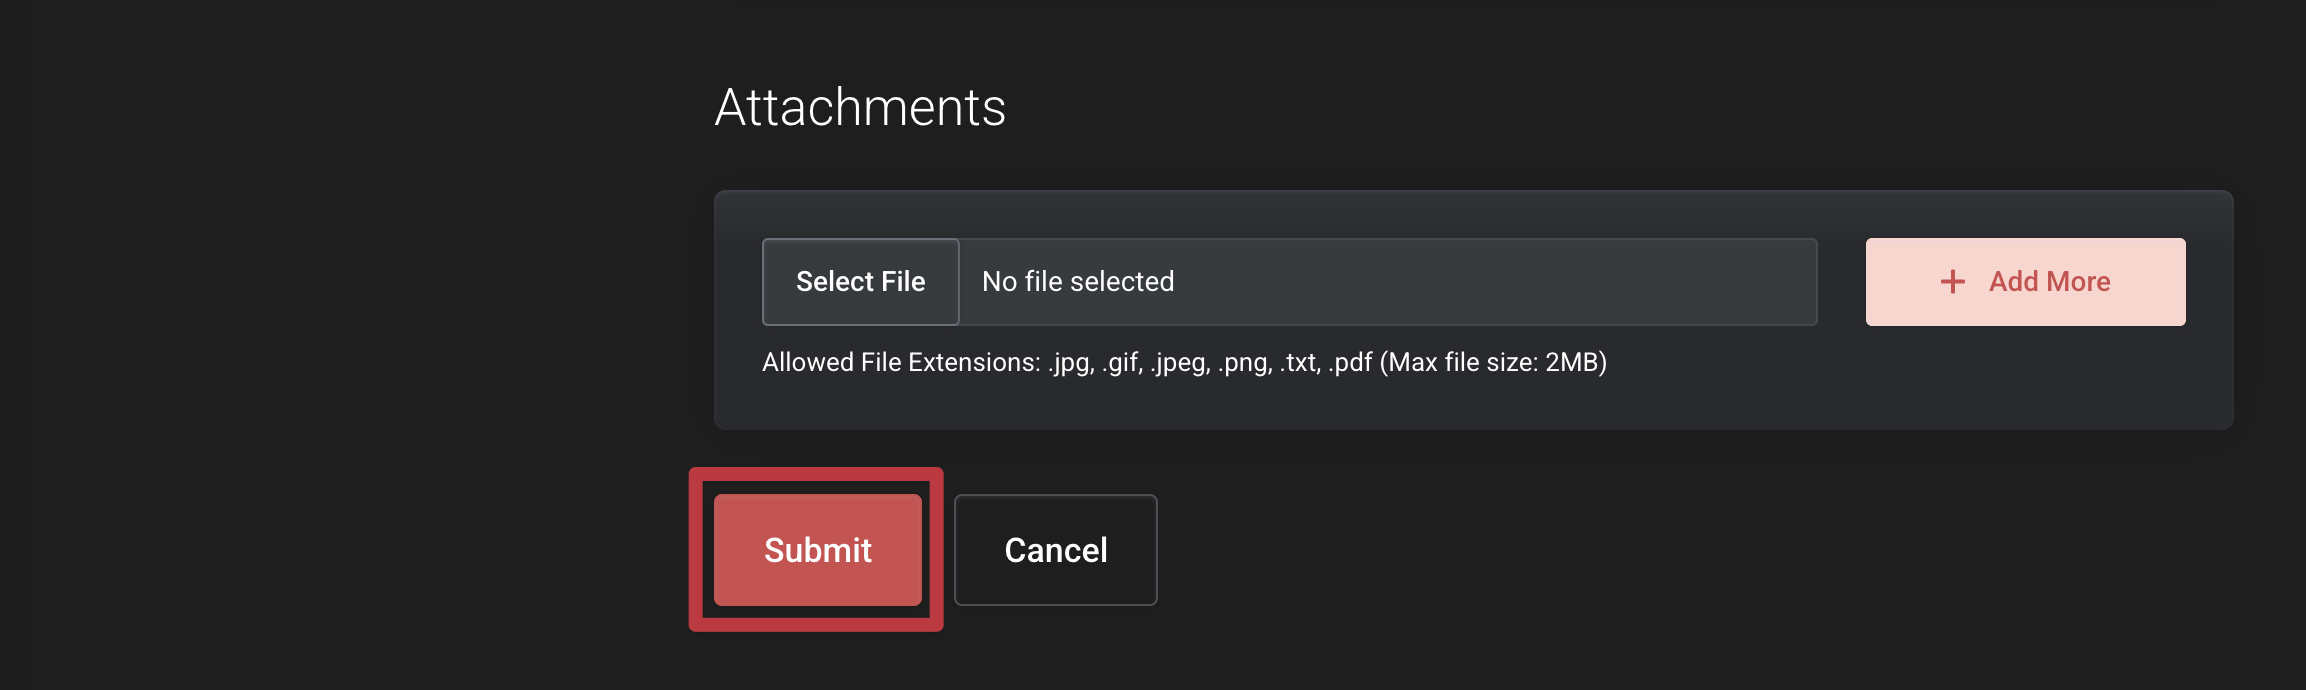
Task: Click the "No file selected" field
Action: pyautogui.click(x=1078, y=282)
